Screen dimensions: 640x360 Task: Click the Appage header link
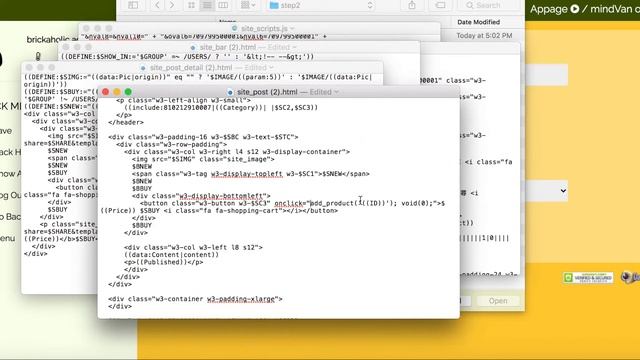coord(549,9)
